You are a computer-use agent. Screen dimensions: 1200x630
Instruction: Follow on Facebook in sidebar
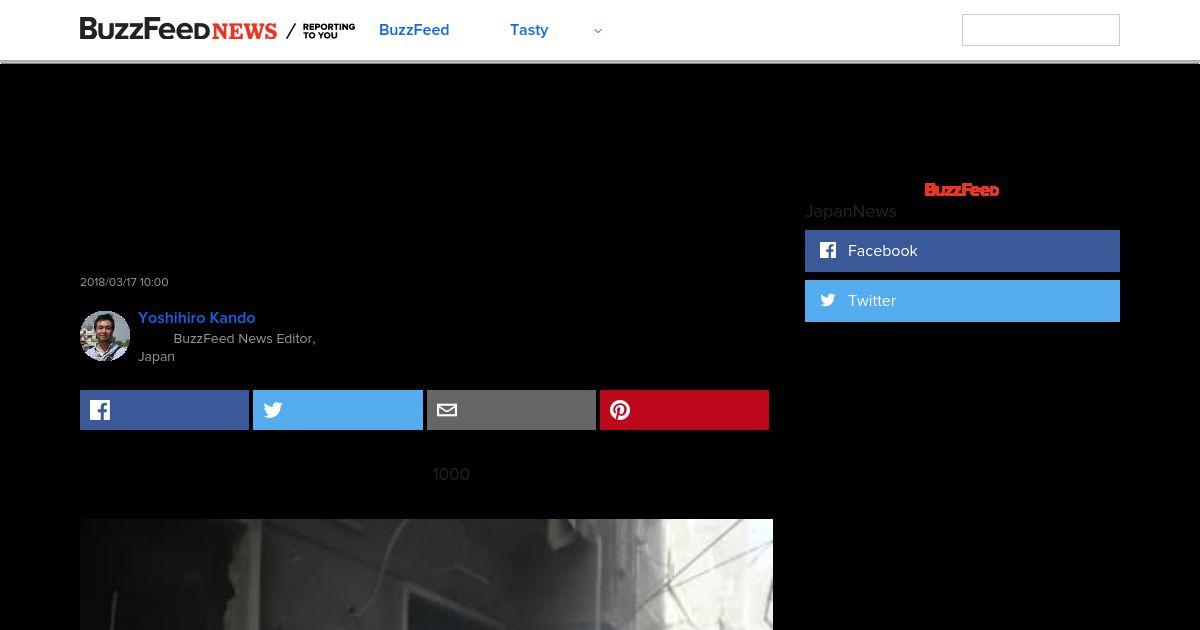tap(962, 251)
